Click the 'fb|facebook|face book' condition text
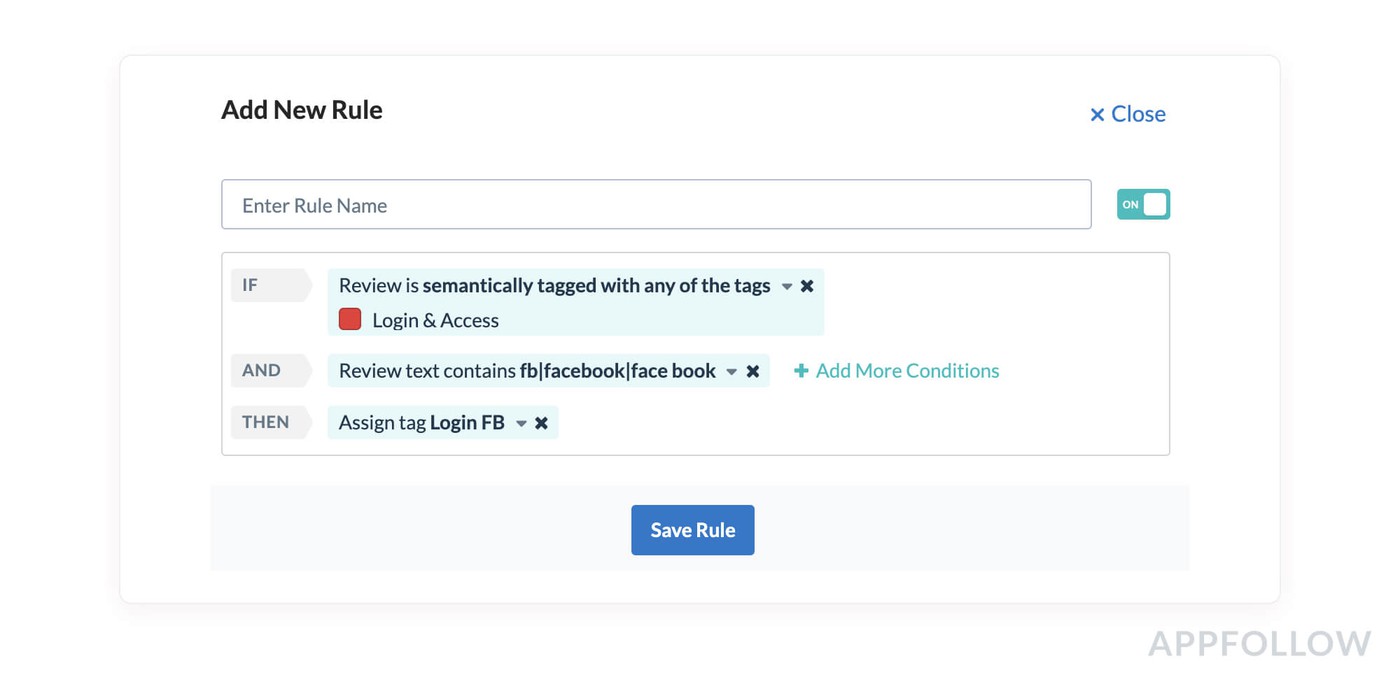 617,371
